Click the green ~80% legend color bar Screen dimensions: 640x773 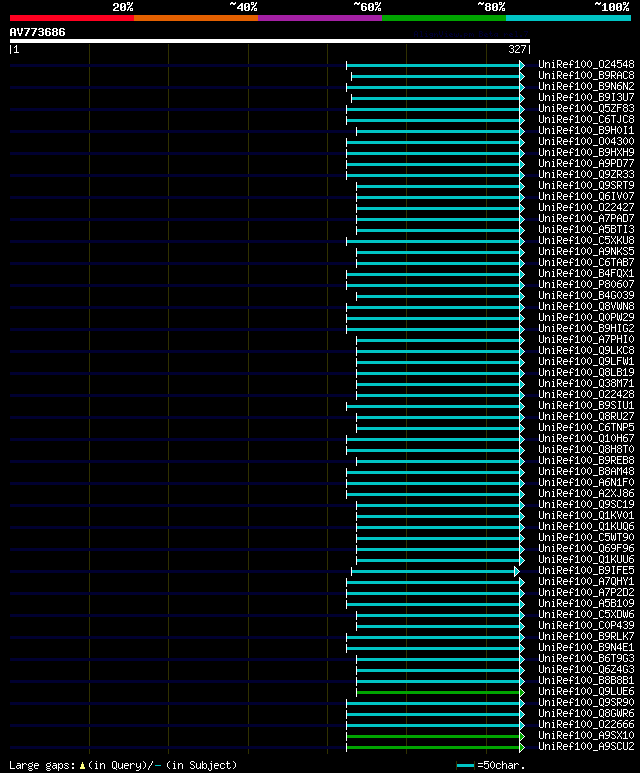pyautogui.click(x=444, y=18)
